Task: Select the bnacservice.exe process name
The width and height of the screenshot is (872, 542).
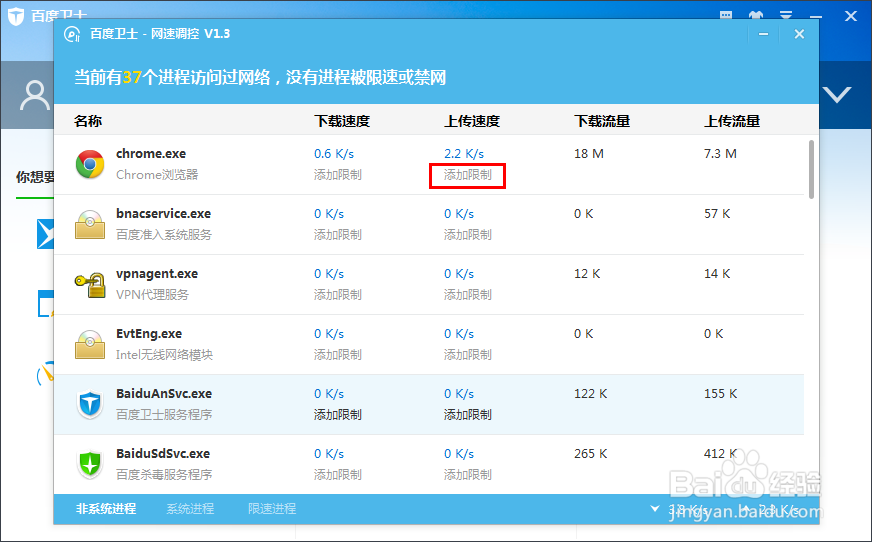Action: point(164,213)
